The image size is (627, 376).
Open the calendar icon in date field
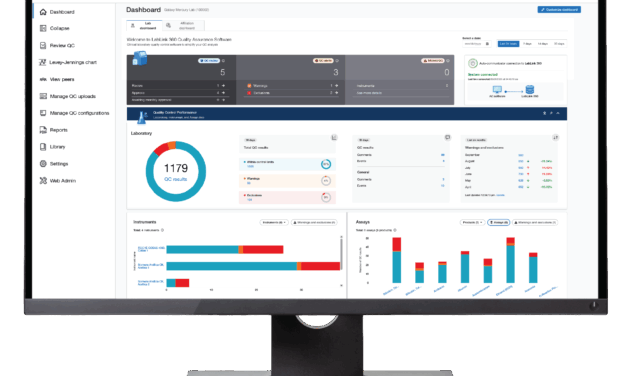coord(487,44)
